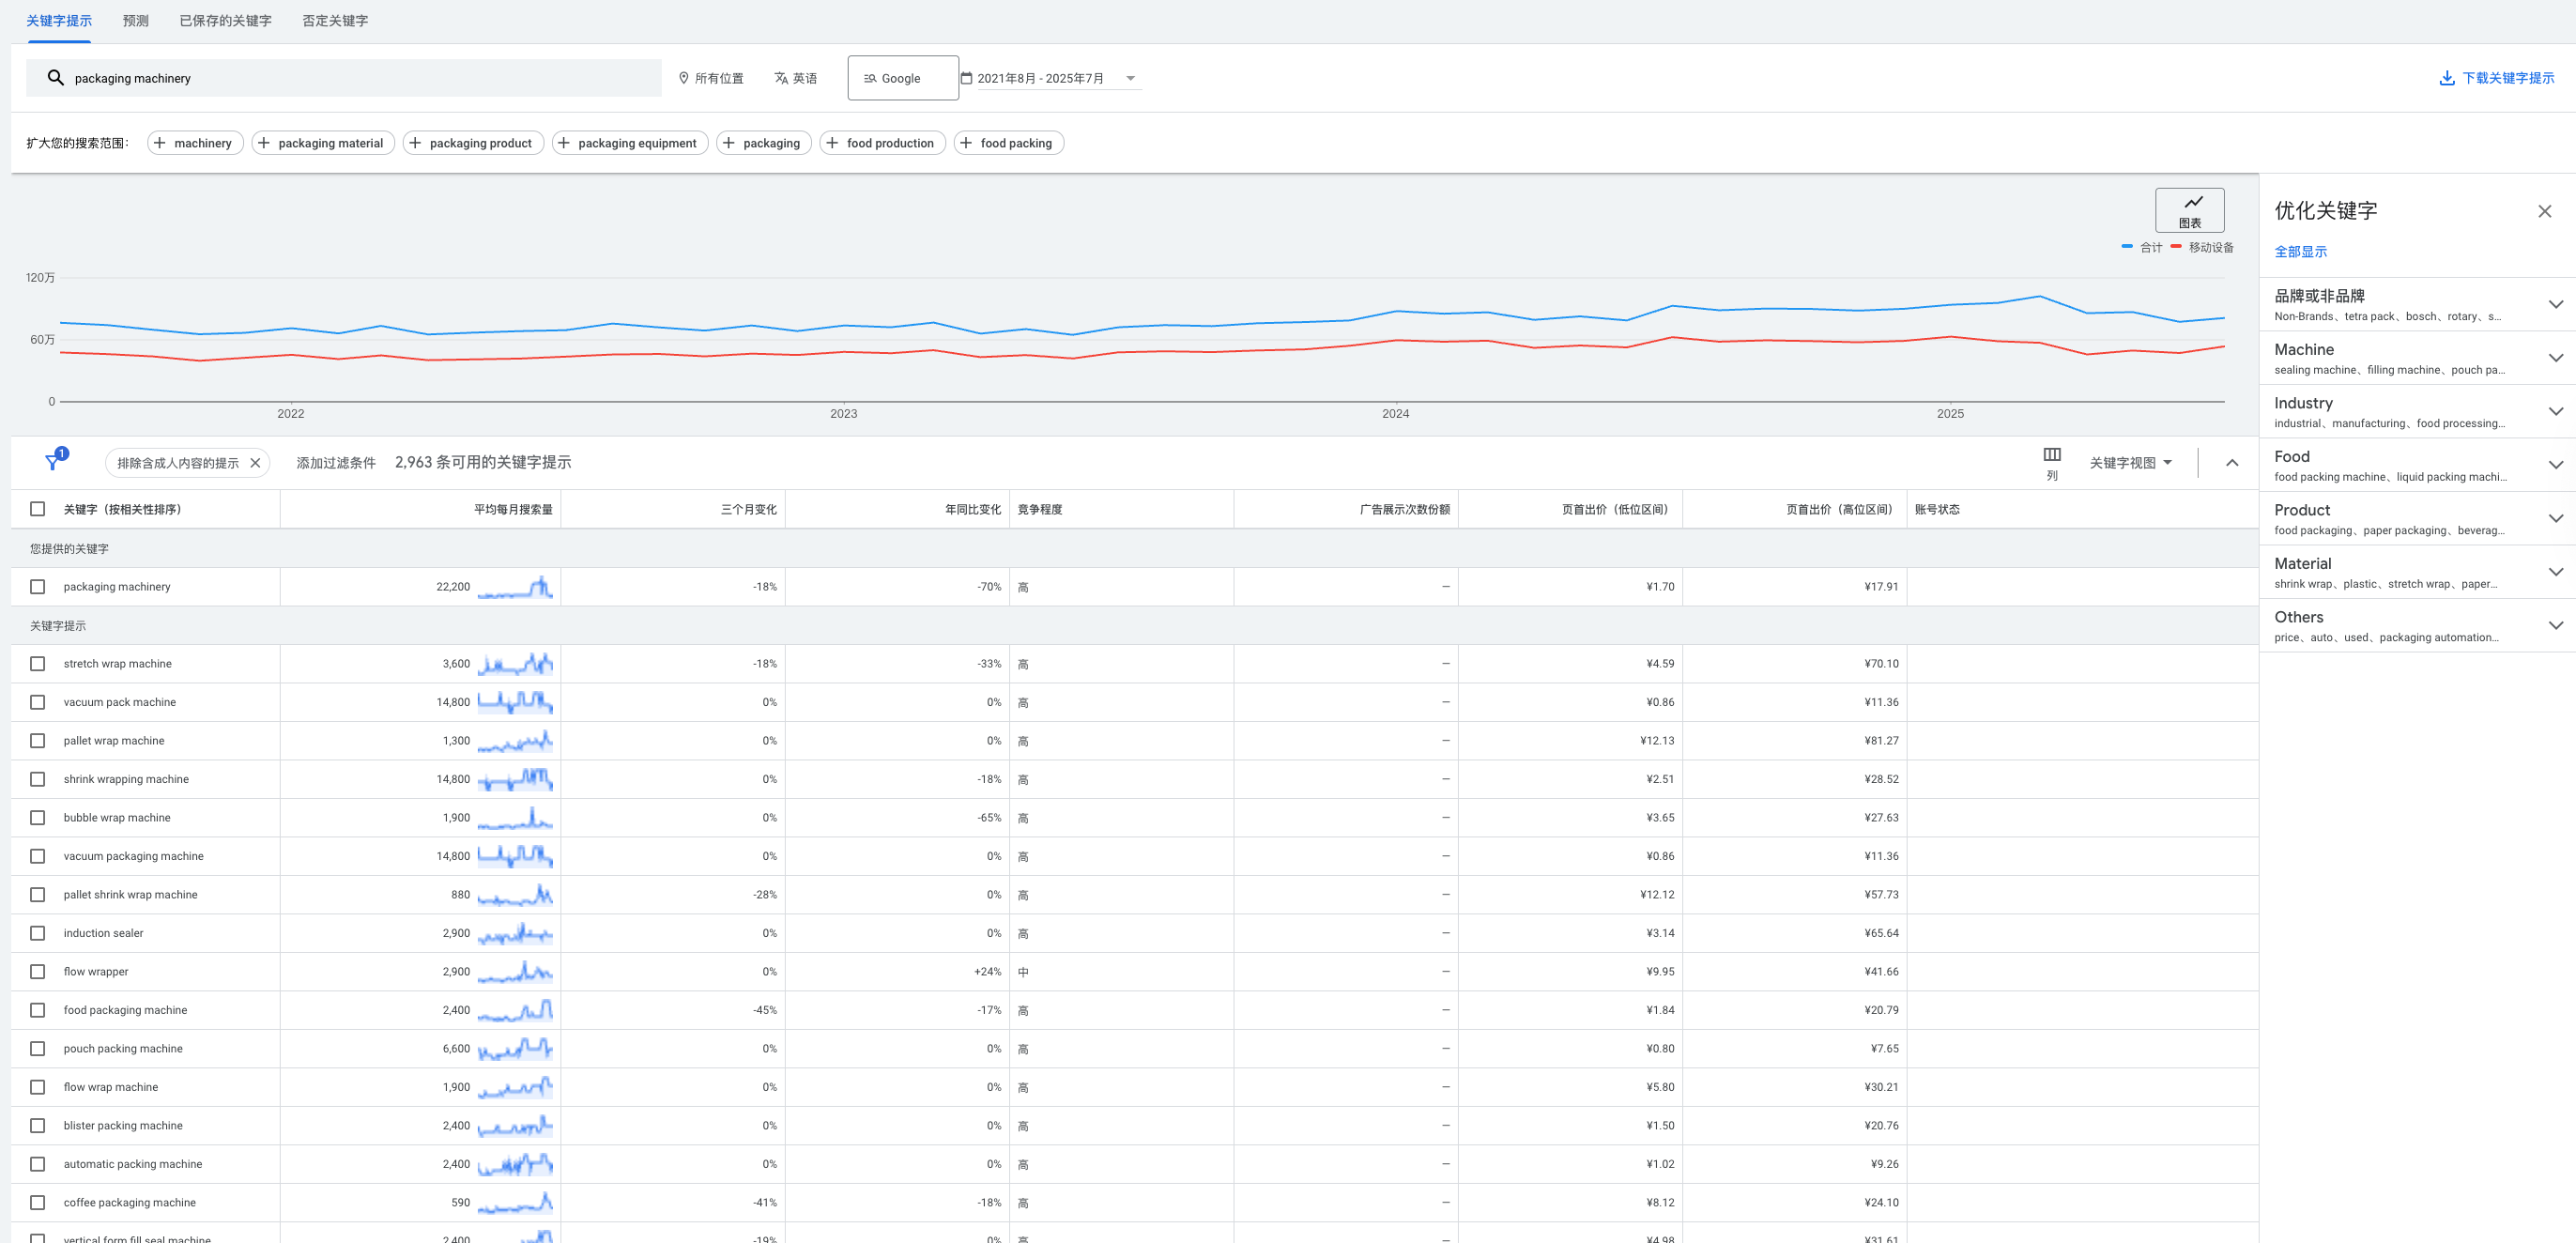Click trend sparkline for packaging machinery
The width and height of the screenshot is (2576, 1243).
click(515, 587)
